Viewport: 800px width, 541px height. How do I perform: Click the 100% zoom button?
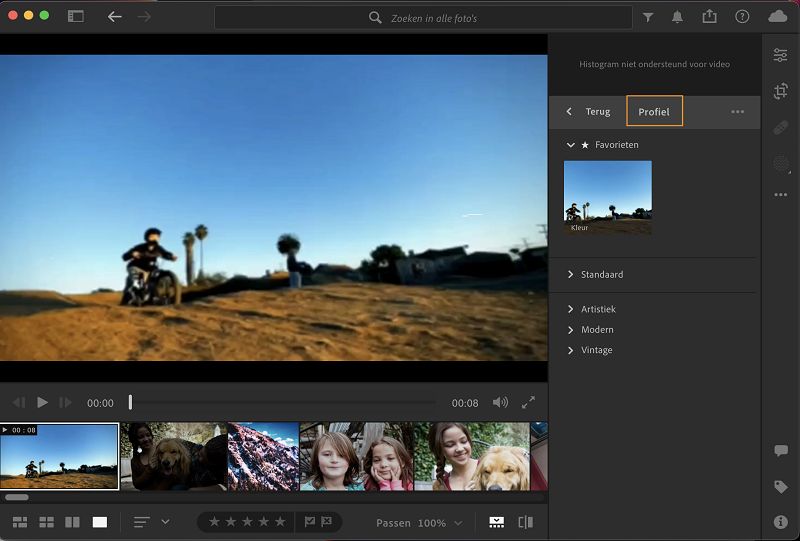(432, 523)
